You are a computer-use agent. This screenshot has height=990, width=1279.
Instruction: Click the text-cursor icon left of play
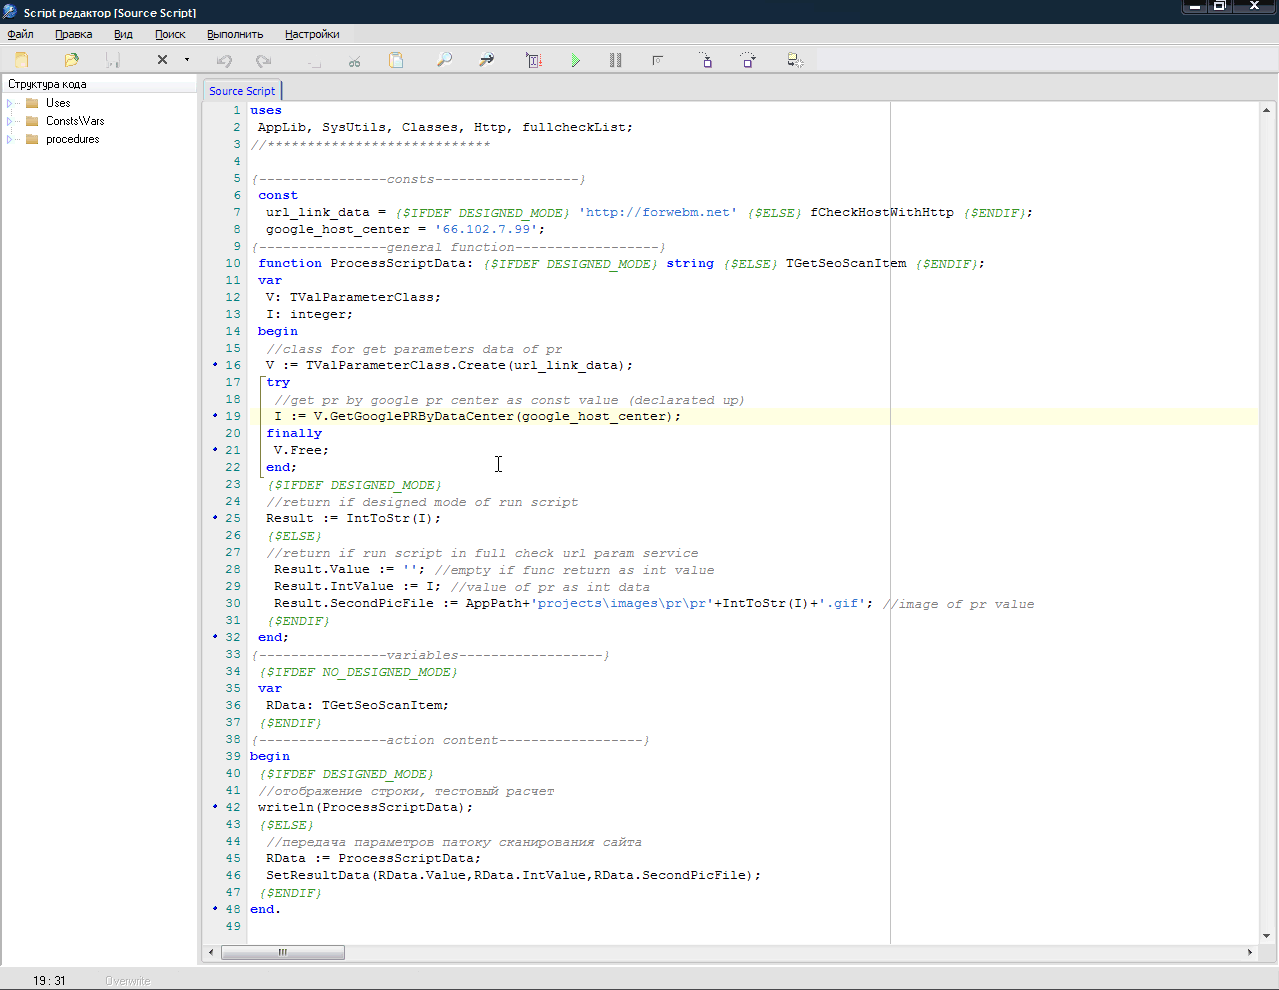tap(534, 60)
